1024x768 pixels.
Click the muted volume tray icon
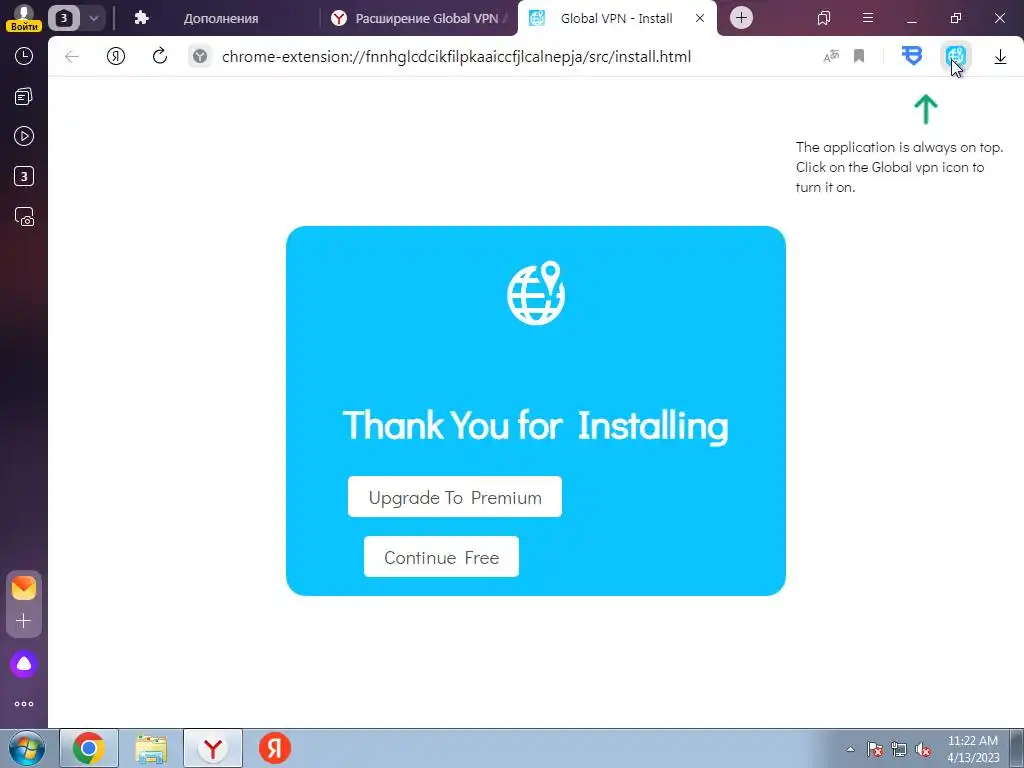[x=923, y=749]
